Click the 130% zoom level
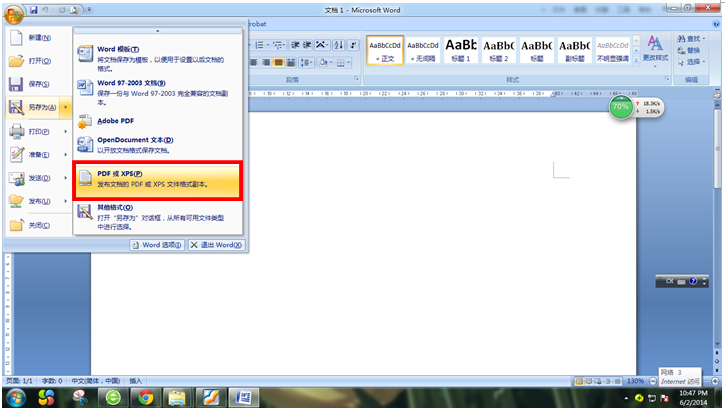The image size is (725, 408). 635,381
